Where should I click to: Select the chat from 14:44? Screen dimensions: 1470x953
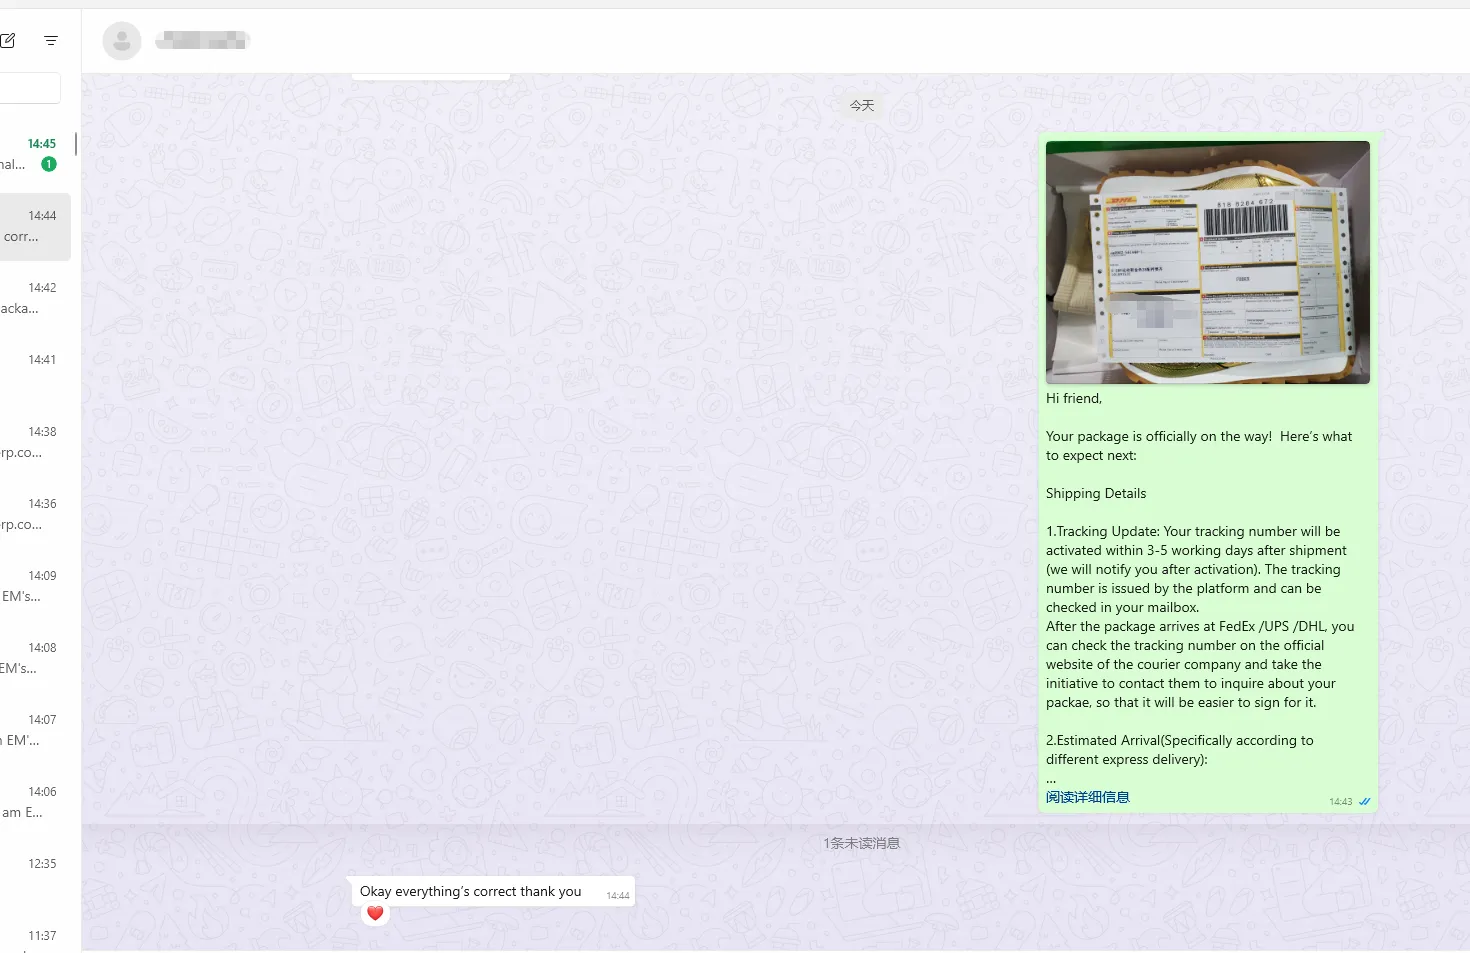34,227
